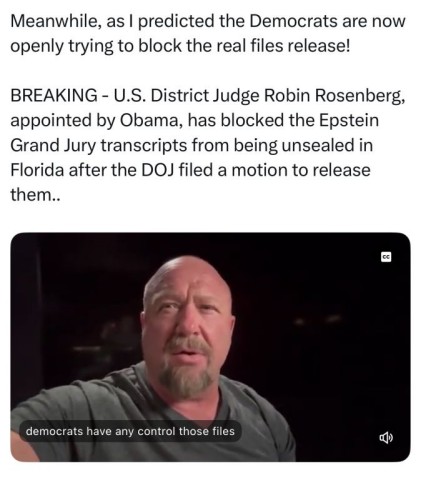Image resolution: width=421 pixels, height=480 pixels.
Task: Click the word "Epstein" in the post text
Action: (x=349, y=120)
